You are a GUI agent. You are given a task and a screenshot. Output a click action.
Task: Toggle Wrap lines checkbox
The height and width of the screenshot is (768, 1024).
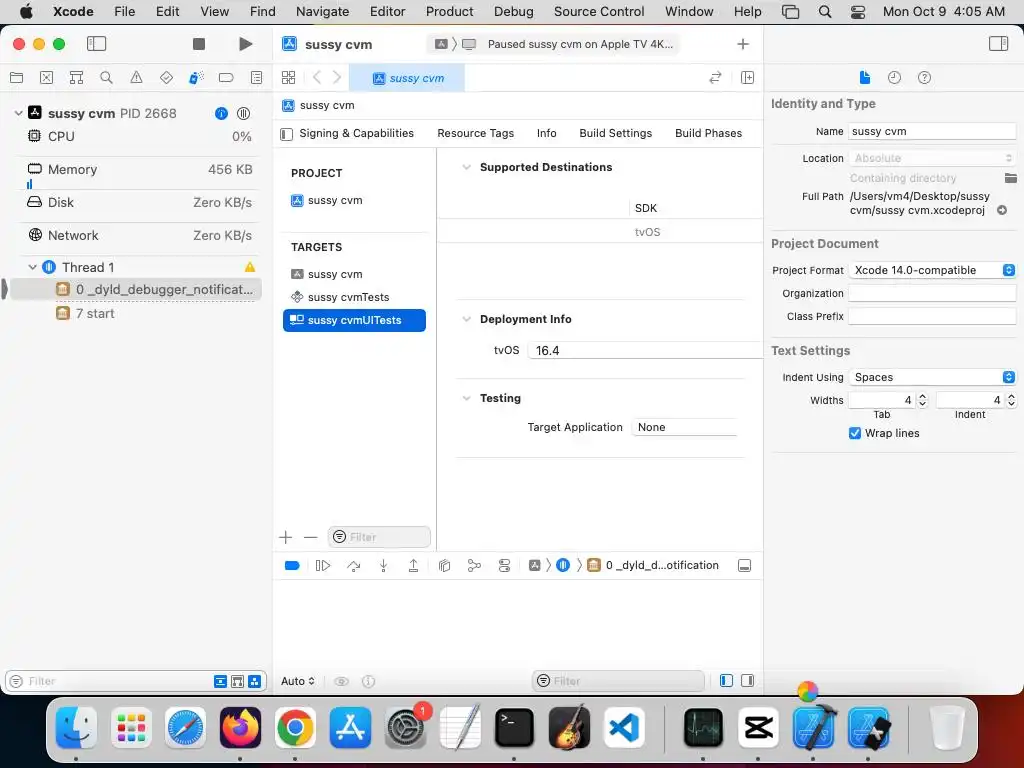855,433
